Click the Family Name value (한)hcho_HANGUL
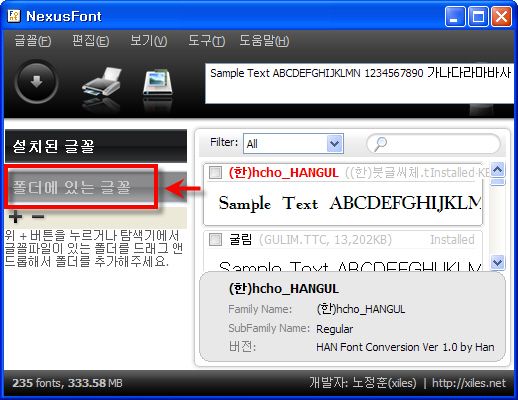The height and width of the screenshot is (400, 518). pyautogui.click(x=361, y=309)
